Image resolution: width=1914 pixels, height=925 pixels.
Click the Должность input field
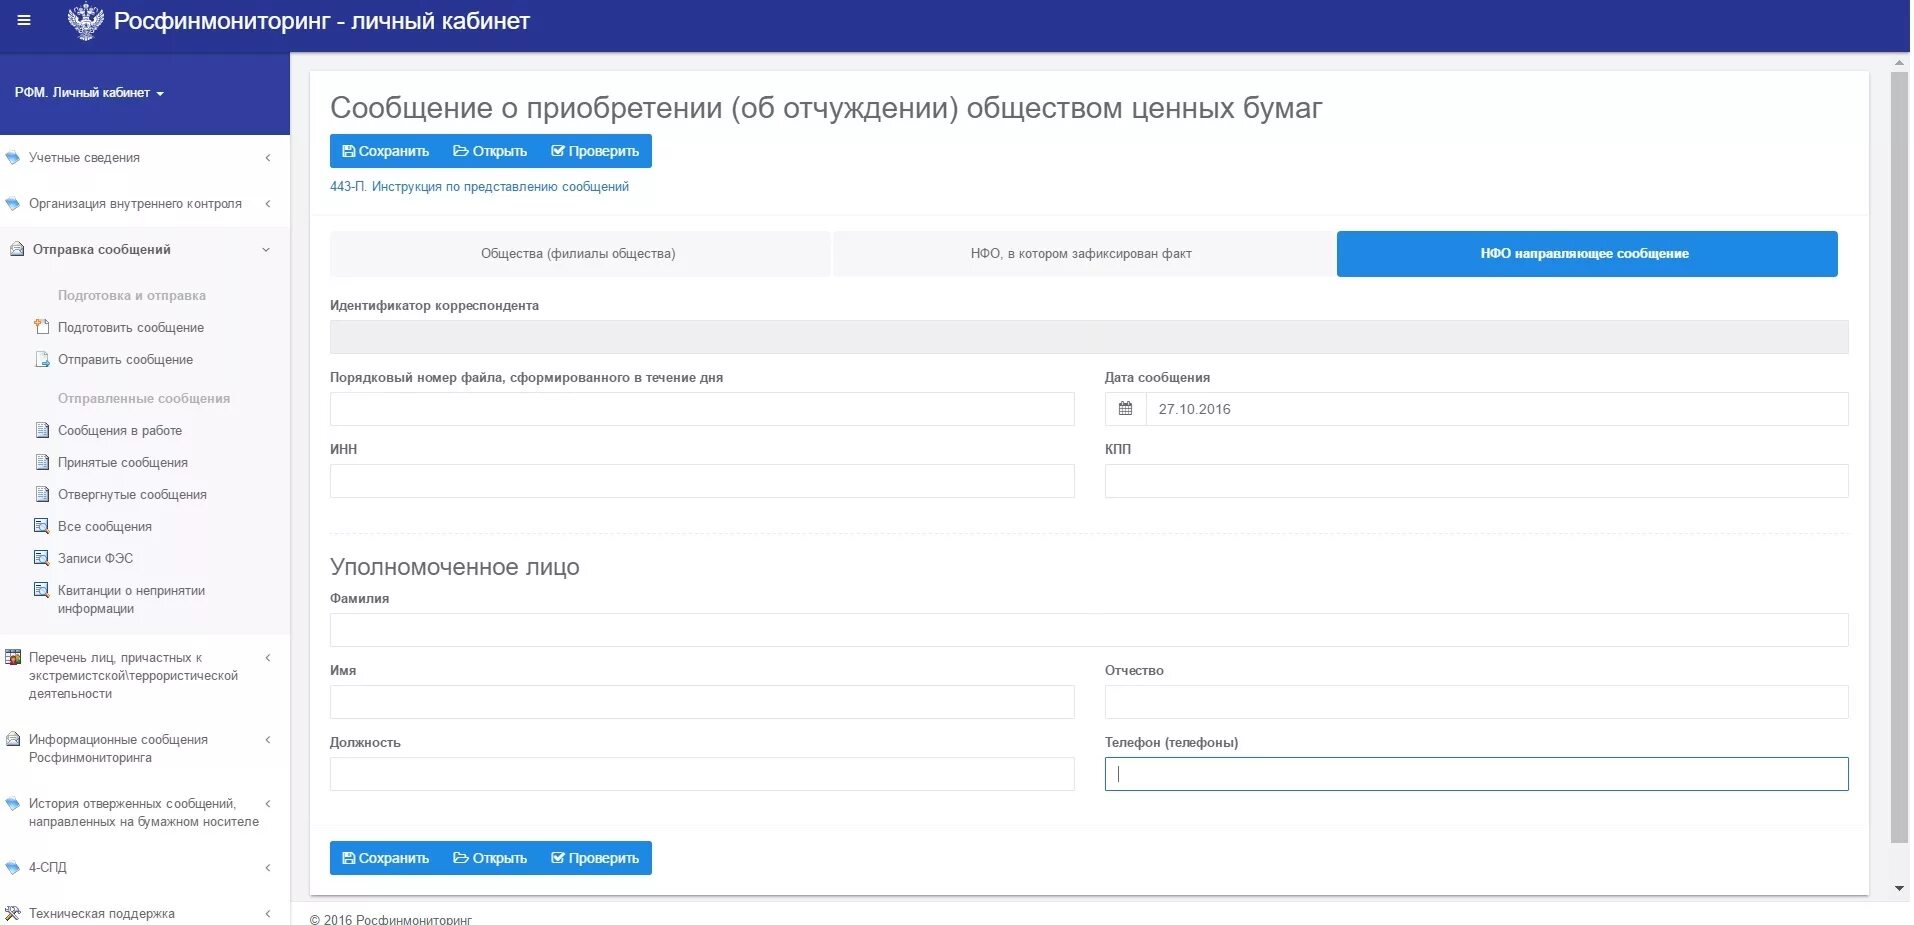[702, 774]
